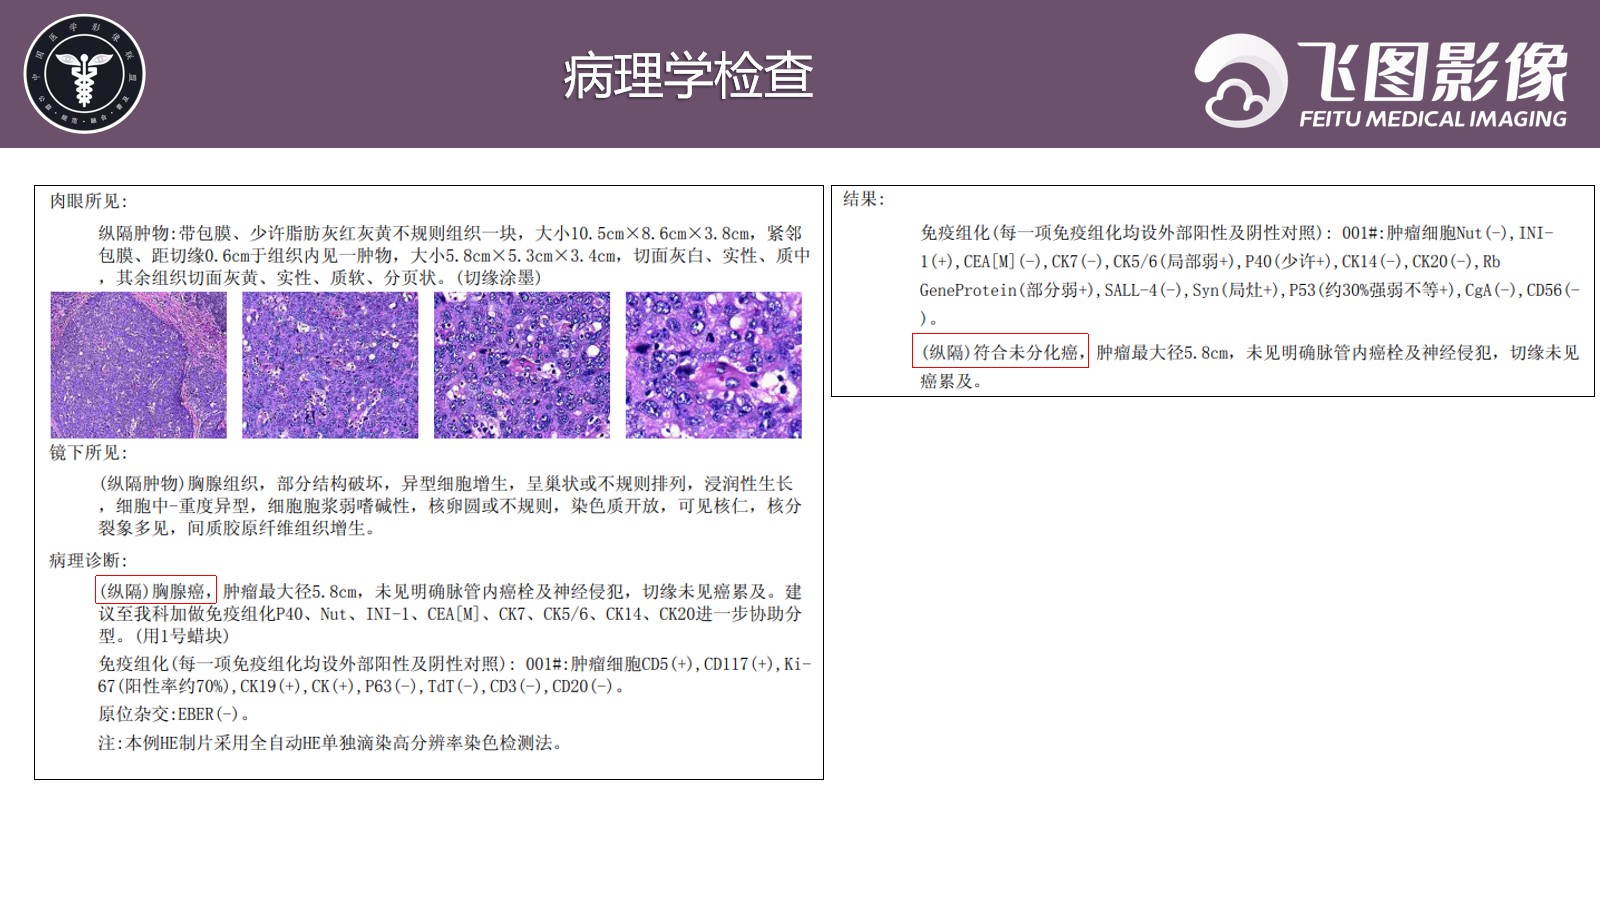
Task: Select the 病理学检查 slide title
Action: [x=688, y=75]
